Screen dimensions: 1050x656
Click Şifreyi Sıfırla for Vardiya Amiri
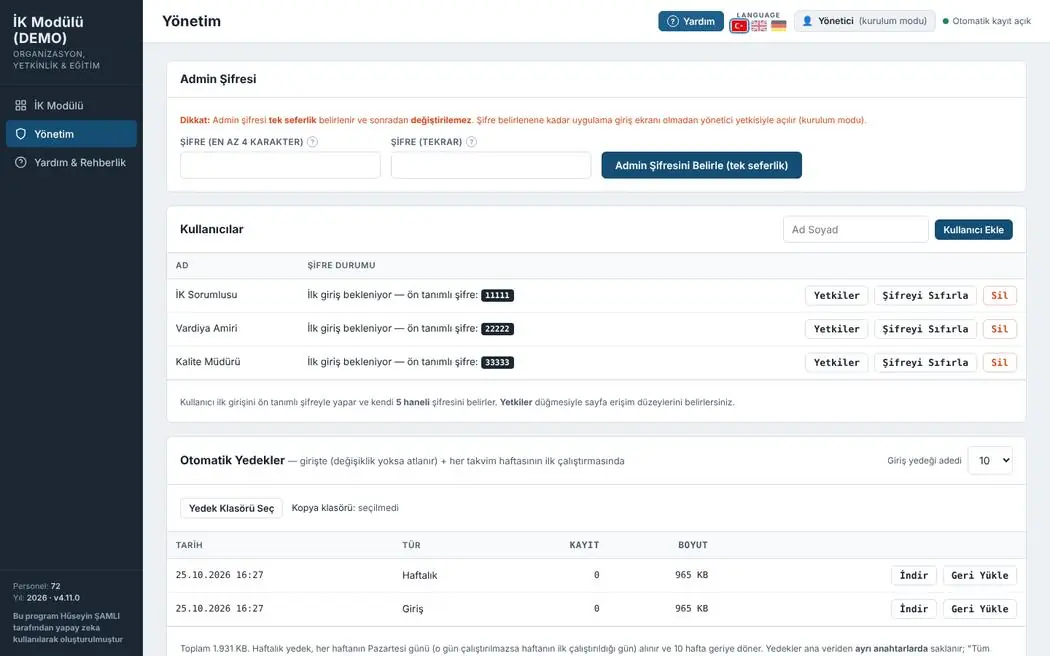pos(925,329)
